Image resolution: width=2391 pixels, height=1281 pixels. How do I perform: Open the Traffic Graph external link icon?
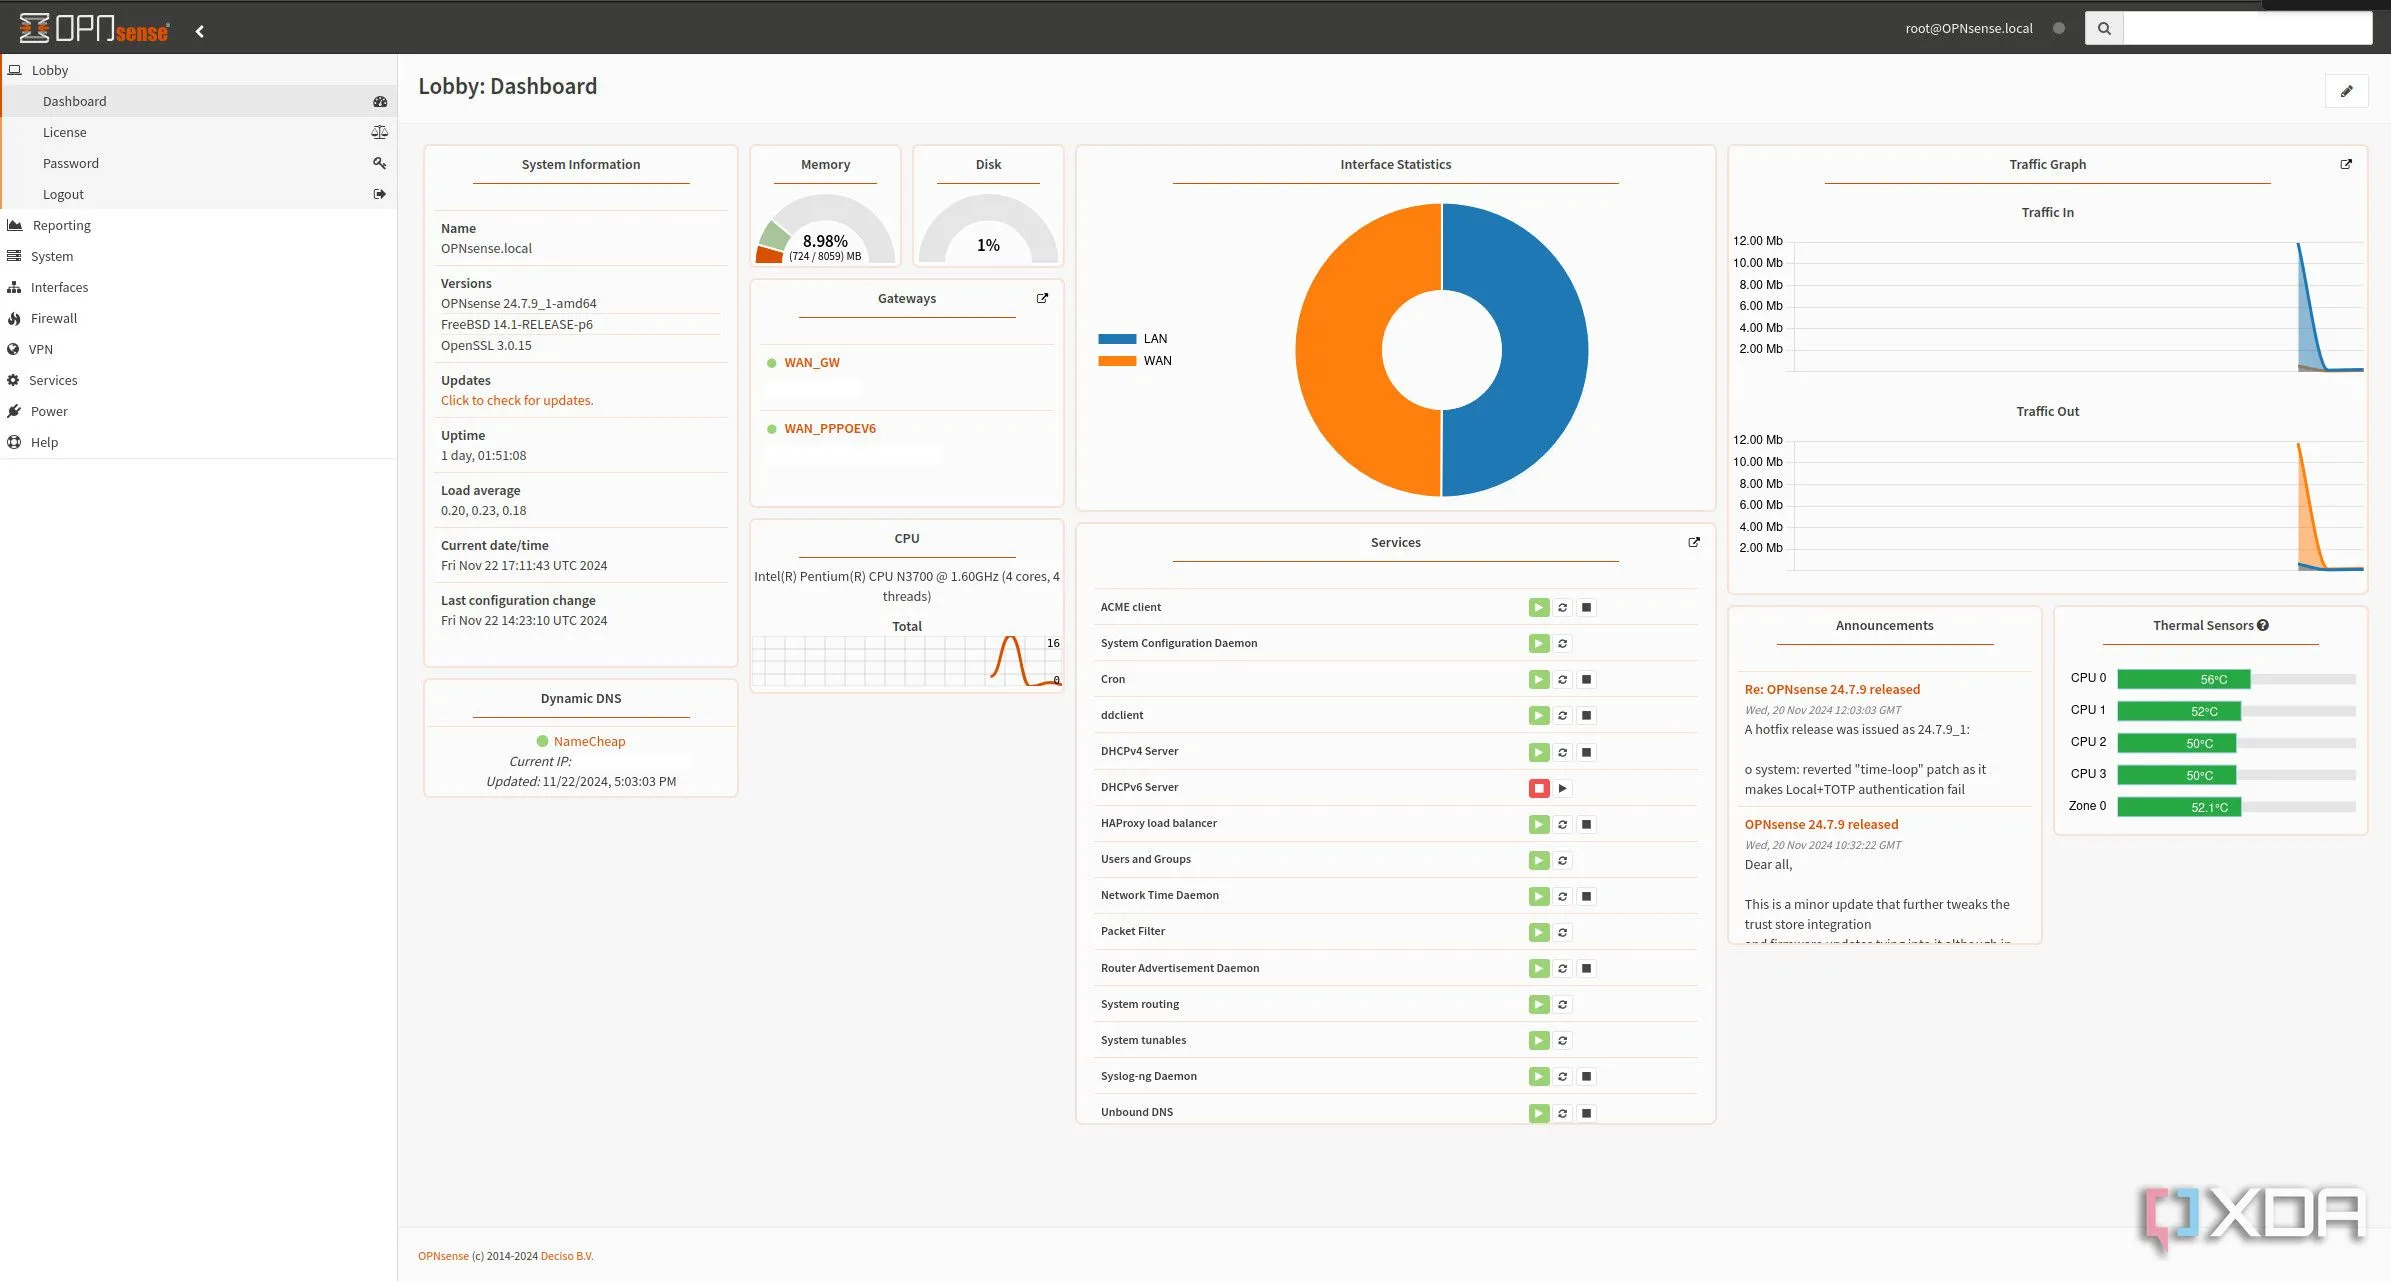(x=2345, y=164)
